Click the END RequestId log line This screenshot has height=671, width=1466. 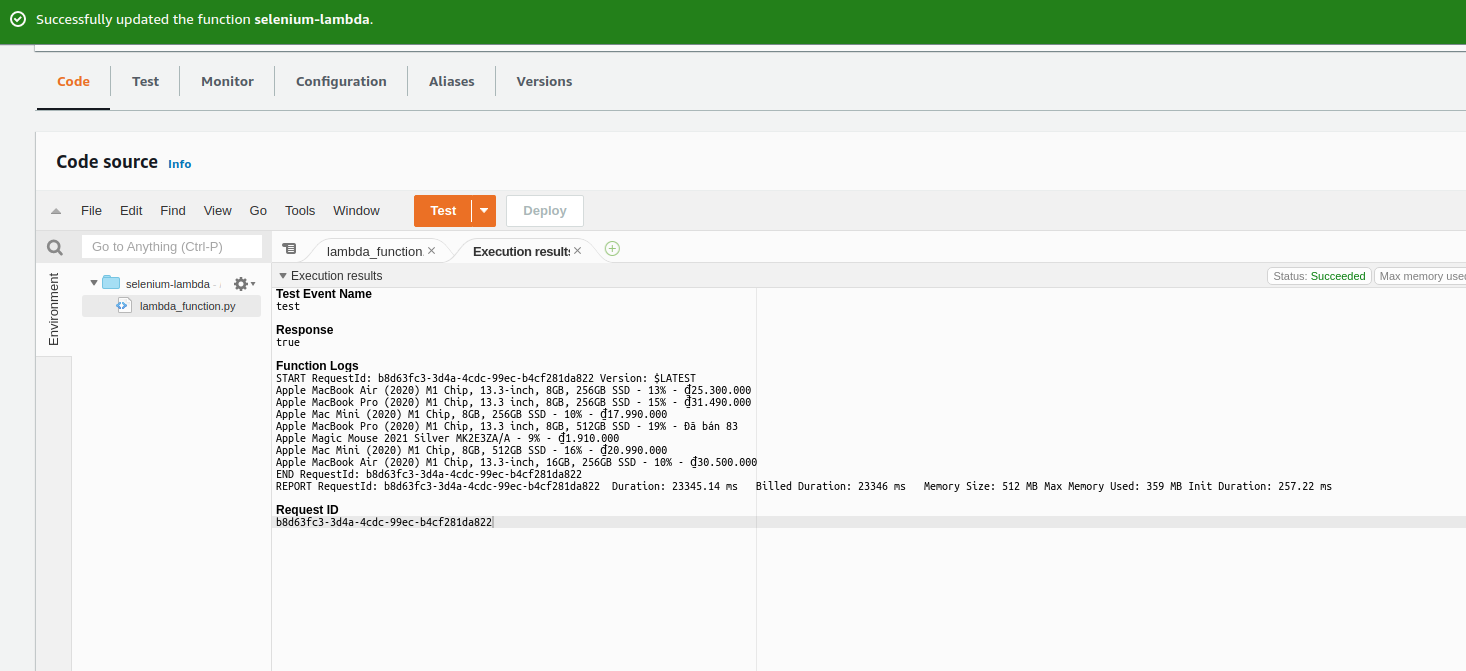pos(429,475)
